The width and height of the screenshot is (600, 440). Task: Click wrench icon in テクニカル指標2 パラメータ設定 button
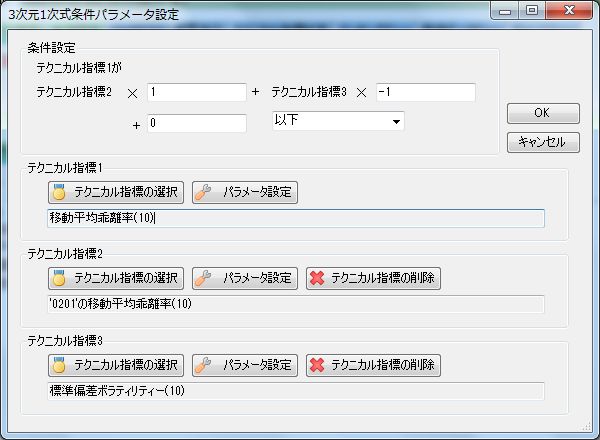pyautogui.click(x=203, y=278)
